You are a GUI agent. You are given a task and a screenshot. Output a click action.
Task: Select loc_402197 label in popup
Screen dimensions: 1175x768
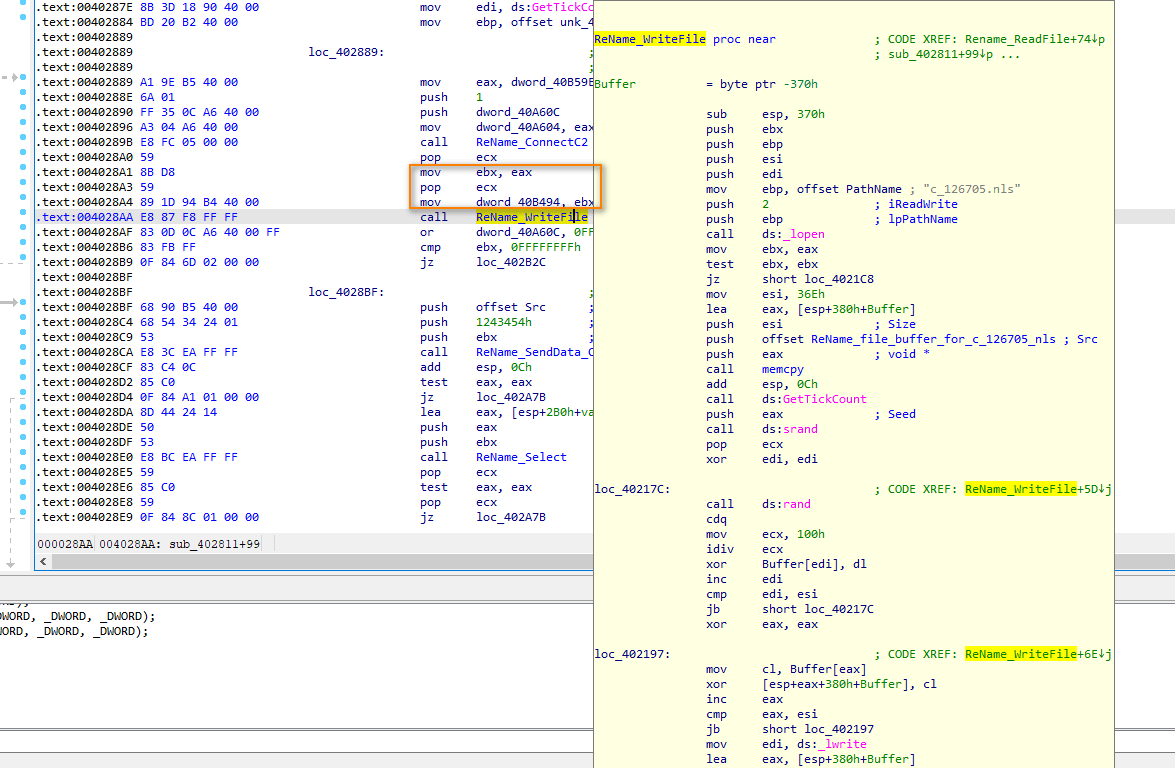tap(632, 653)
